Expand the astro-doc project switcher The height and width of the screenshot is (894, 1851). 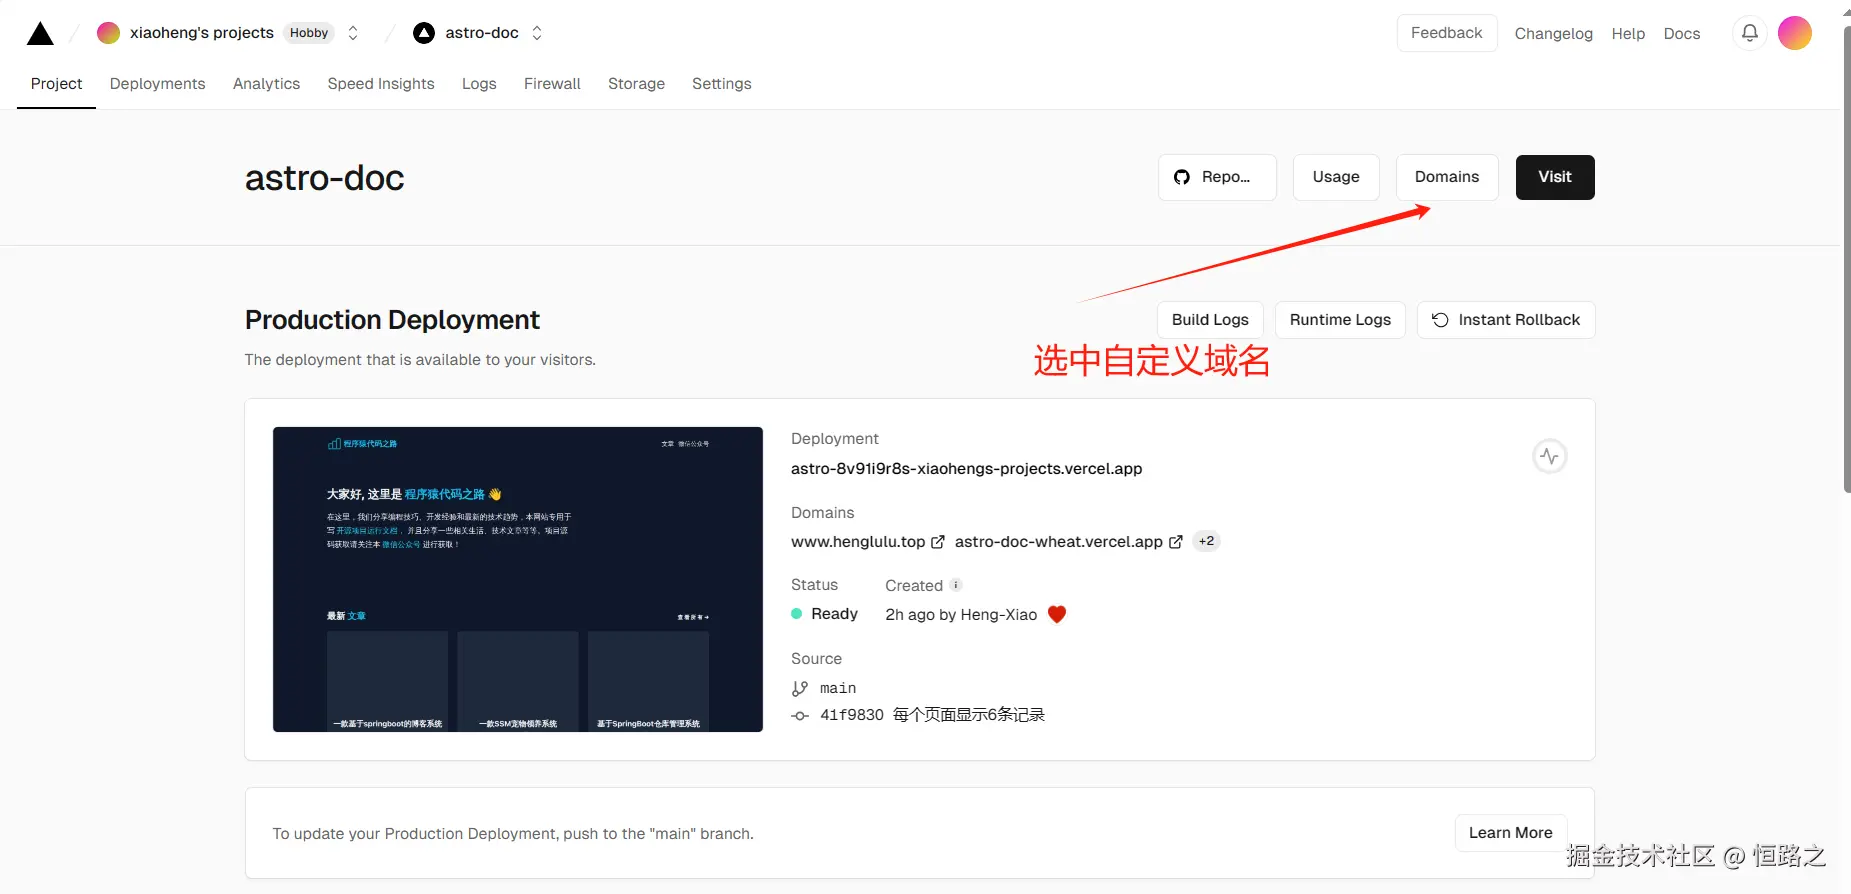[537, 33]
